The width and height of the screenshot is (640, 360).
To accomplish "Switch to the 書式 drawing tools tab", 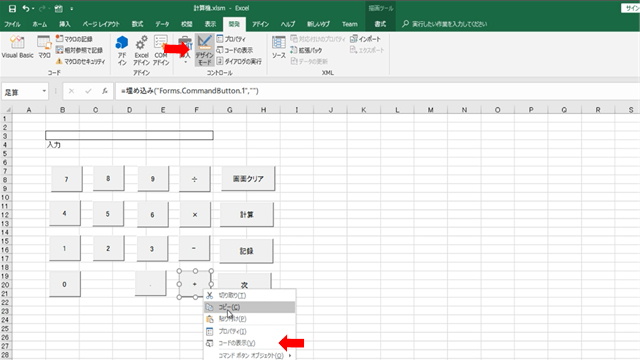I will click(x=380, y=24).
